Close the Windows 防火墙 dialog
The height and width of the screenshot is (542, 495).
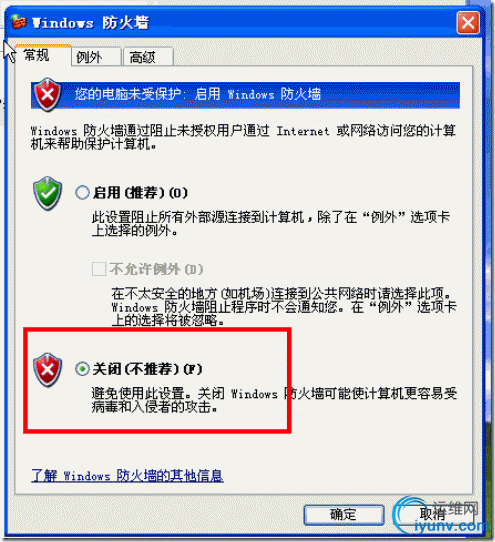point(468,23)
